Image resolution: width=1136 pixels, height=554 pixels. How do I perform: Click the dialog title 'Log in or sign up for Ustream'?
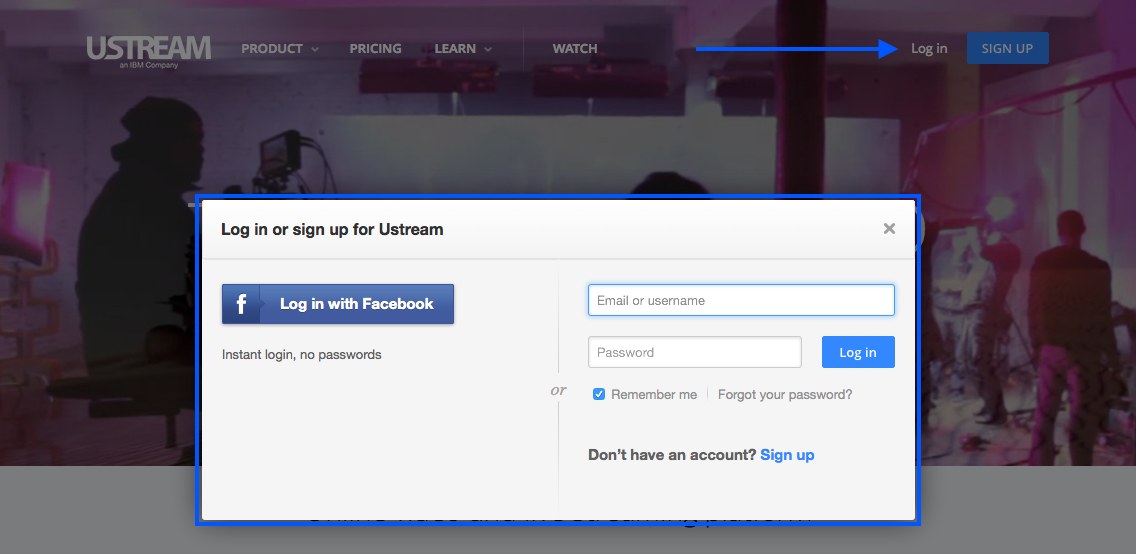pos(332,230)
